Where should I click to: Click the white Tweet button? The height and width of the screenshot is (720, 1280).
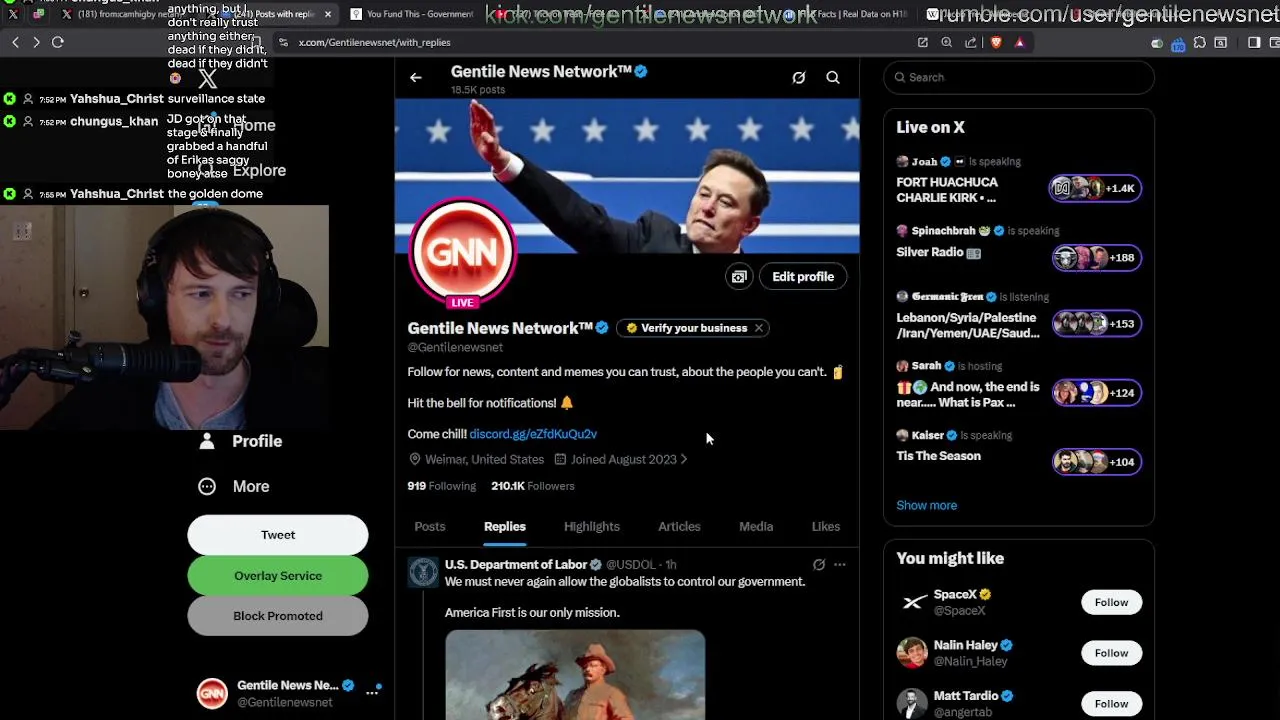[x=278, y=535]
